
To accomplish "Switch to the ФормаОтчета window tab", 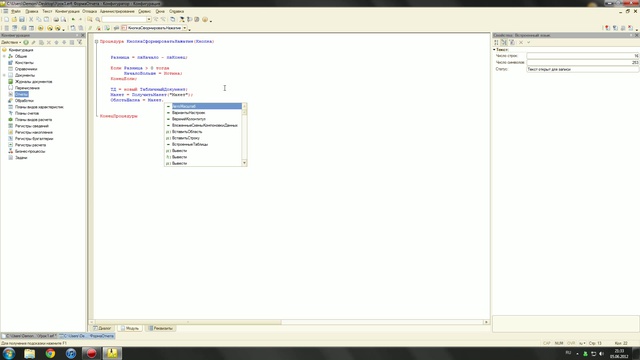I will pyautogui.click(x=87, y=336).
